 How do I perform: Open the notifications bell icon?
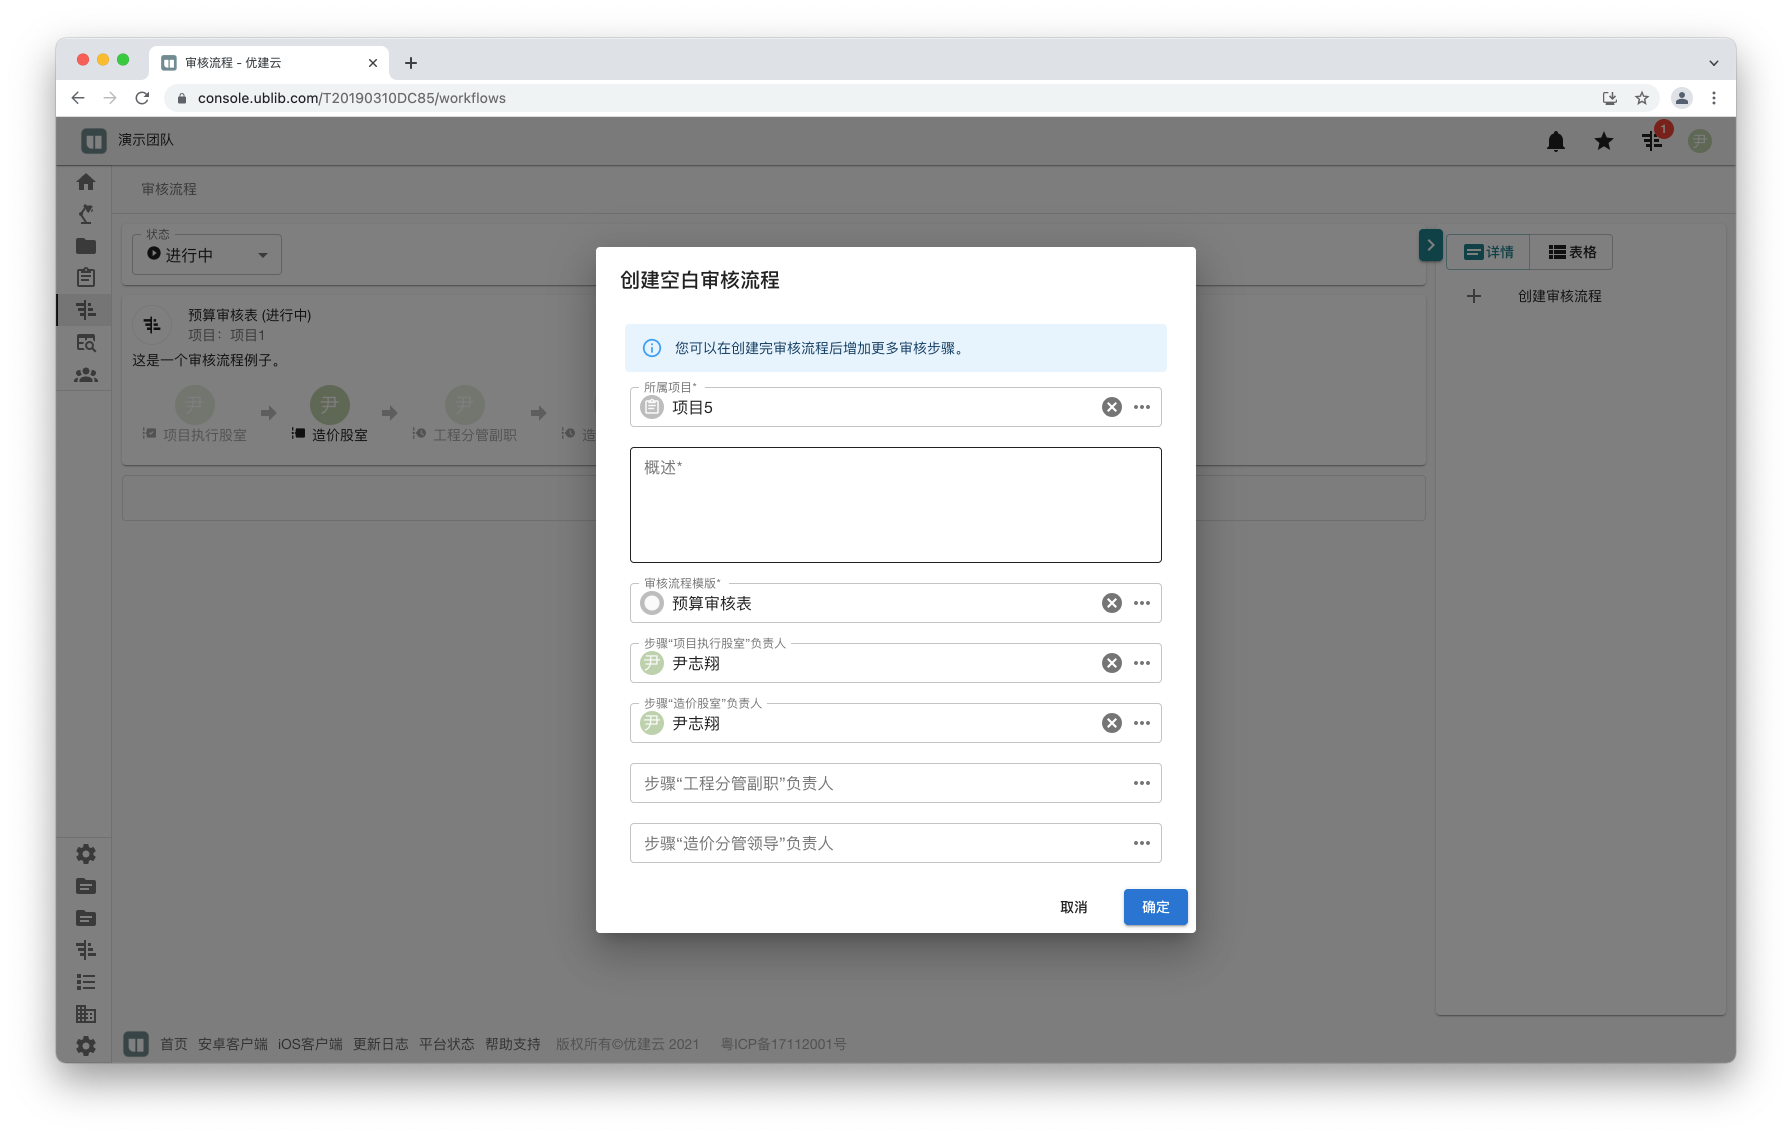point(1556,141)
